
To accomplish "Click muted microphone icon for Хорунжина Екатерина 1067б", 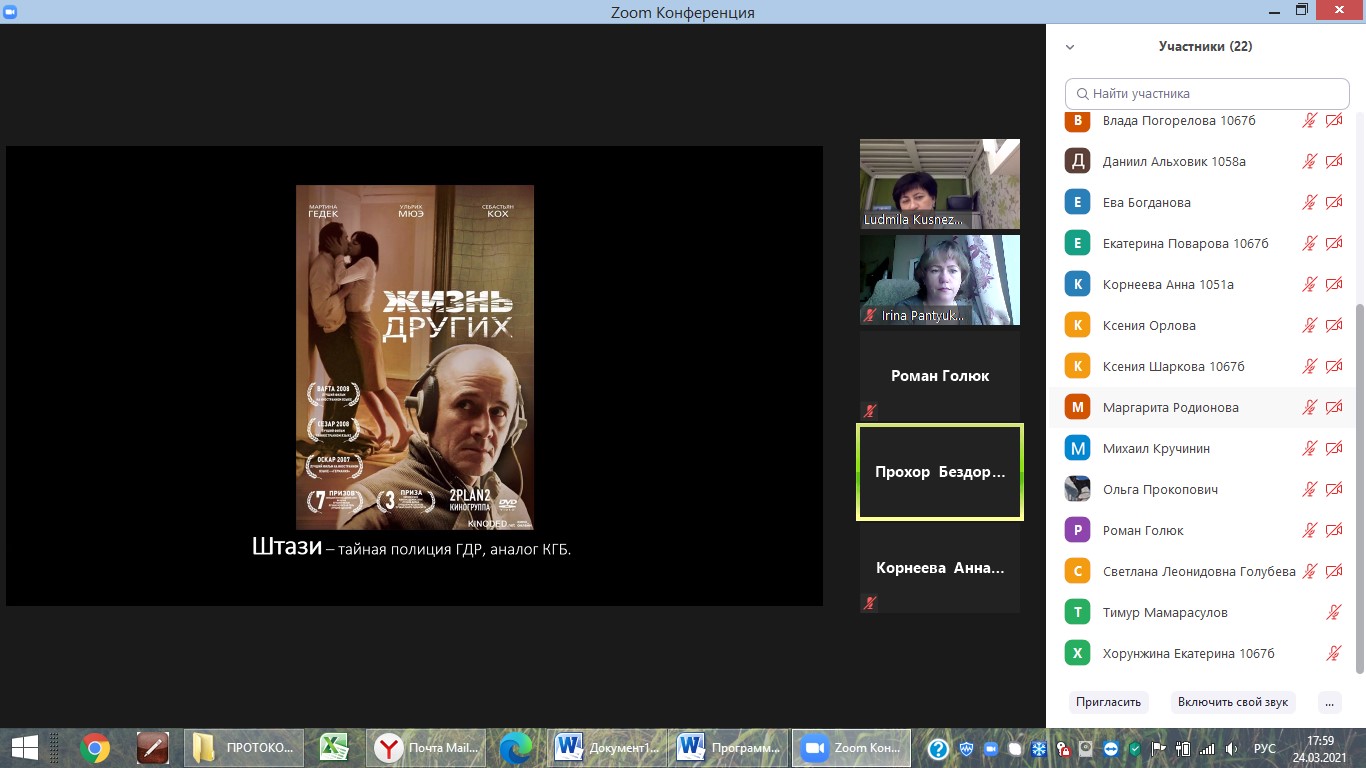I will pos(1334,653).
